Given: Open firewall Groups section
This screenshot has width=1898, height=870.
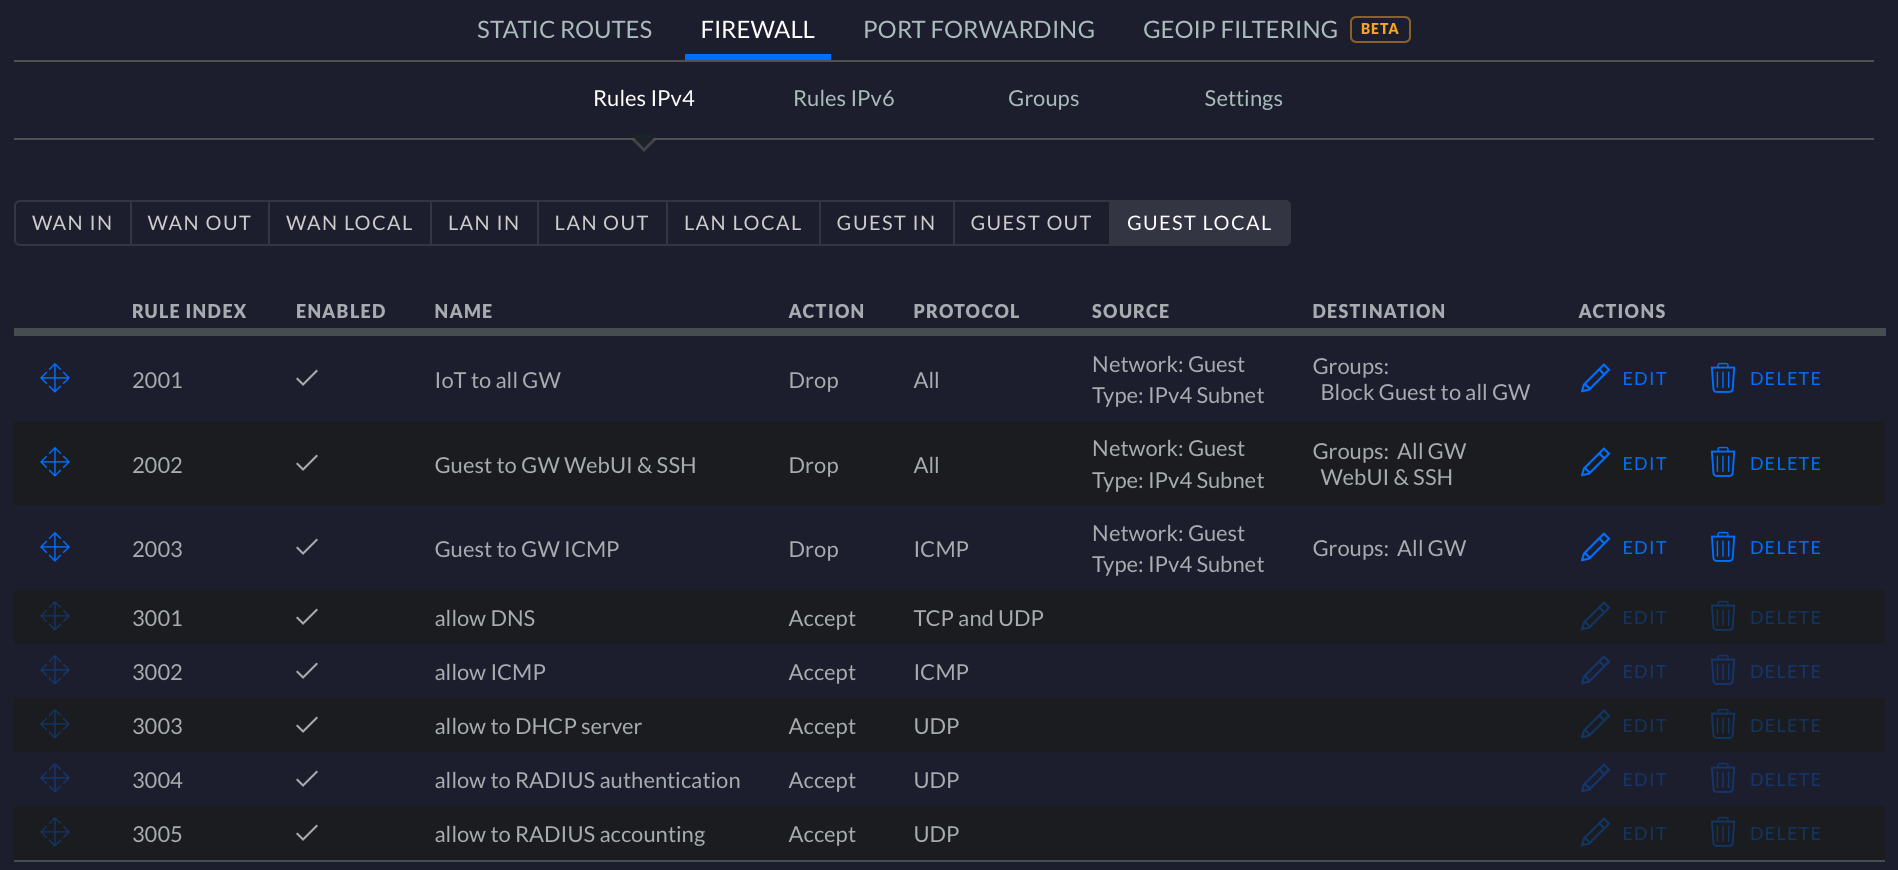Looking at the screenshot, I should pos(1043,98).
